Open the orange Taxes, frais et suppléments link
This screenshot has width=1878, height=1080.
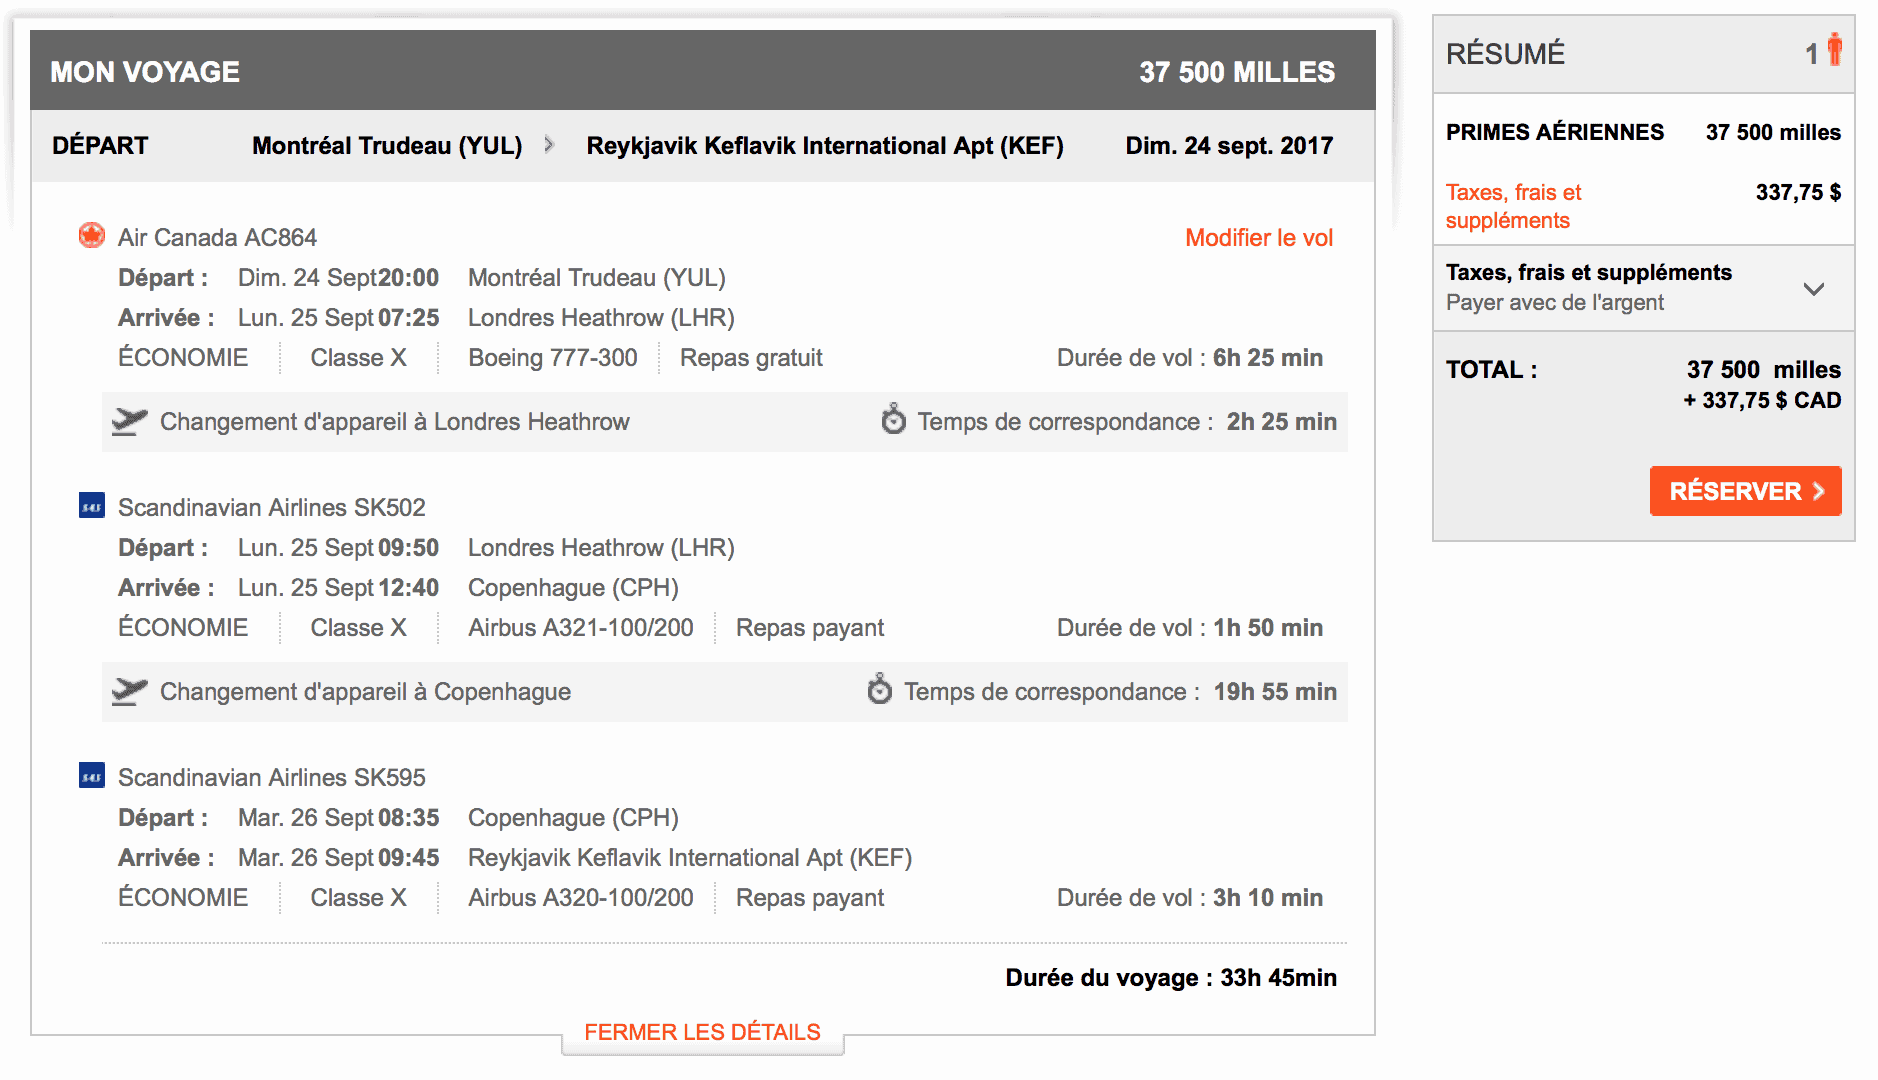point(1512,206)
